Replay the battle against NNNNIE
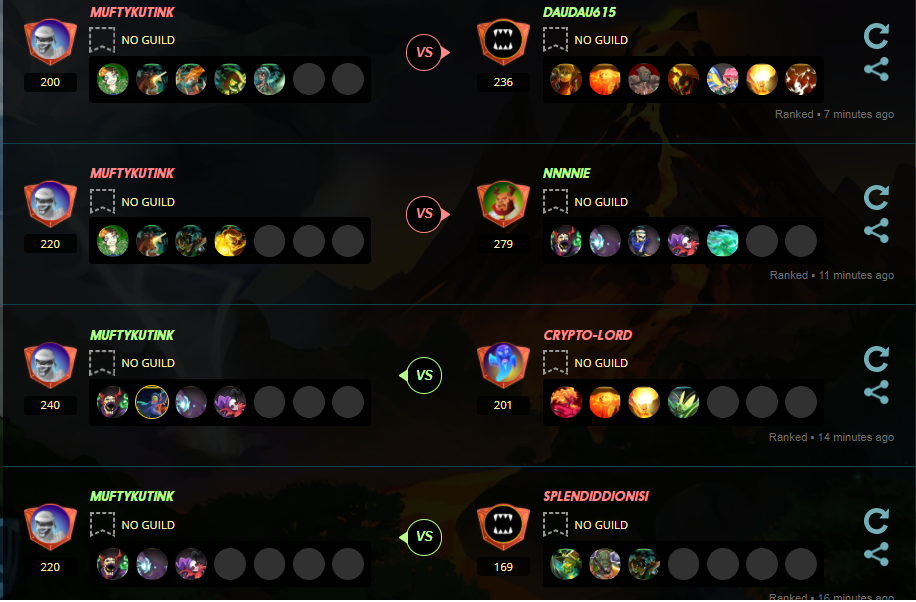The image size is (916, 602). [876, 198]
